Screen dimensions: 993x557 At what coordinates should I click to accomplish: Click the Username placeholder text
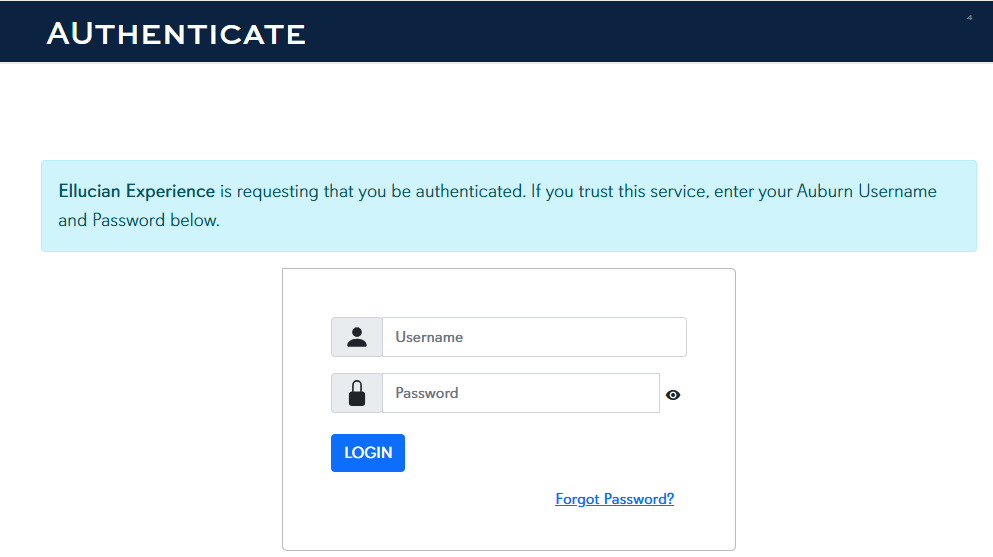click(429, 337)
